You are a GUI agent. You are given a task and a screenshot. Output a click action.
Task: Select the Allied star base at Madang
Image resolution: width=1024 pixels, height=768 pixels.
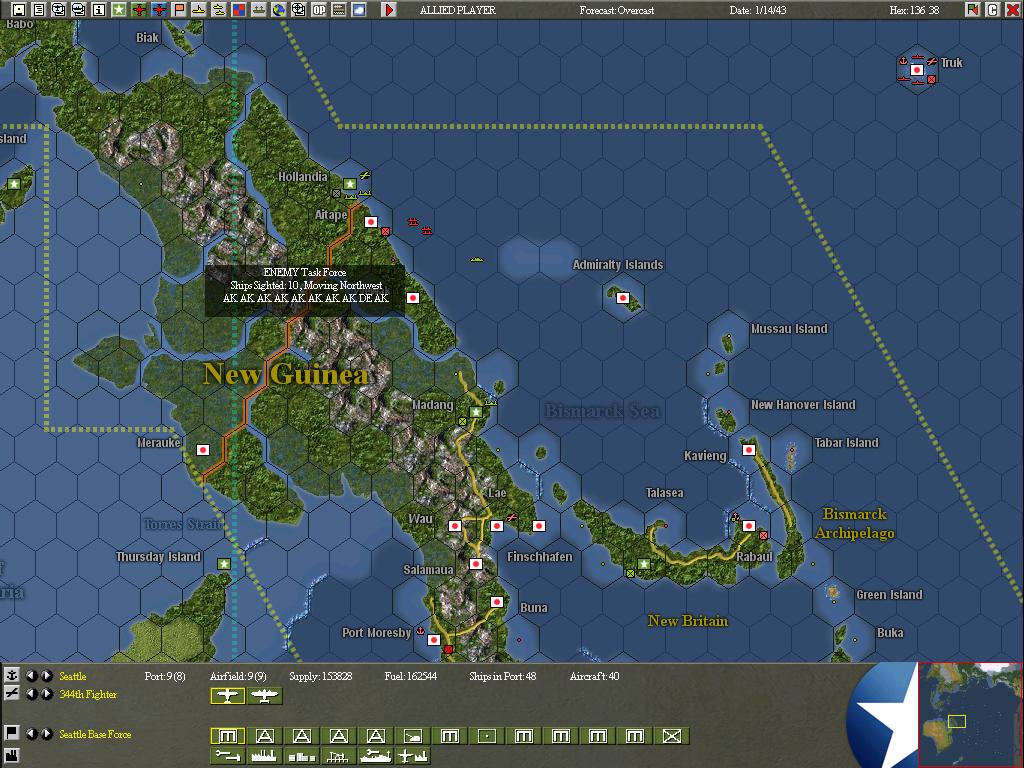click(x=476, y=412)
